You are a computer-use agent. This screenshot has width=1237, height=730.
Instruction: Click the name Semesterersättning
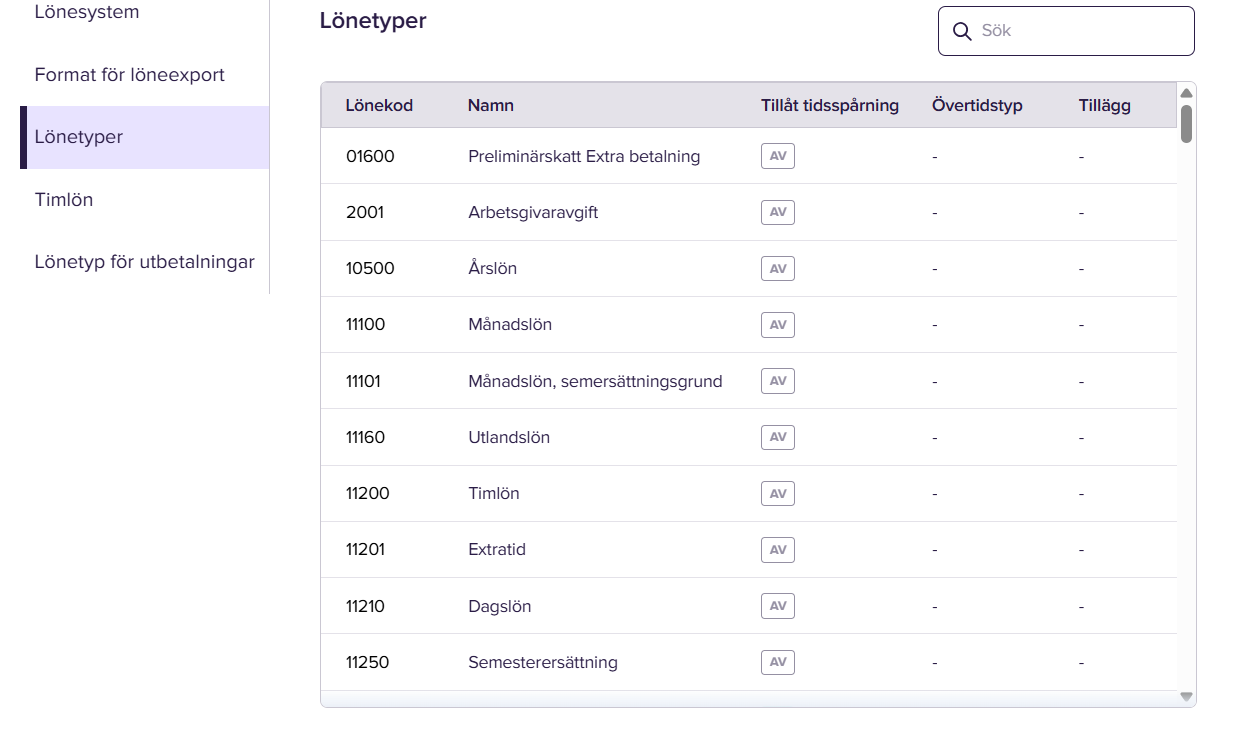543,662
